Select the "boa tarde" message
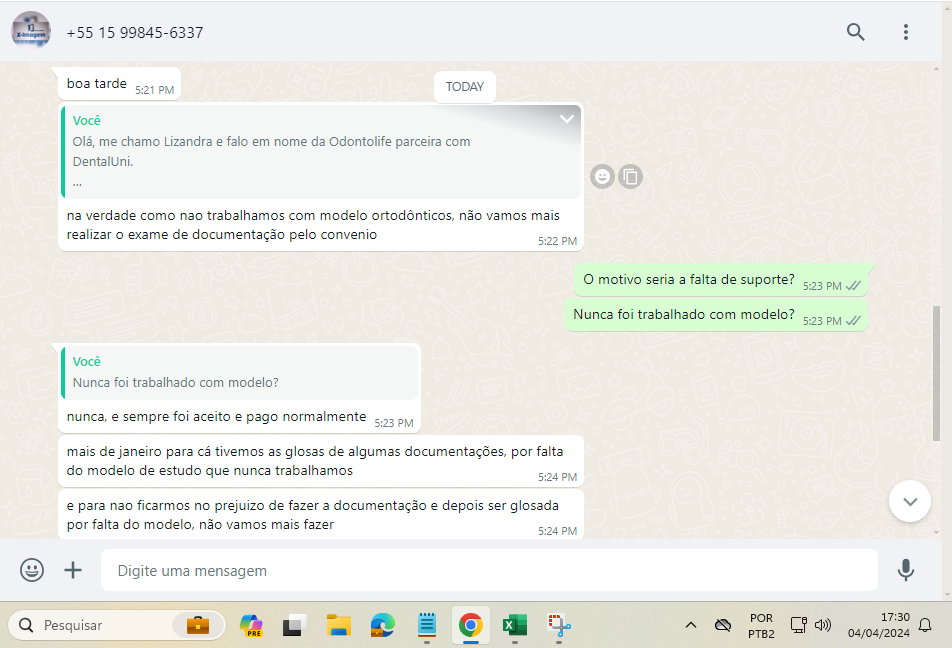The image size is (952, 648). [120, 84]
